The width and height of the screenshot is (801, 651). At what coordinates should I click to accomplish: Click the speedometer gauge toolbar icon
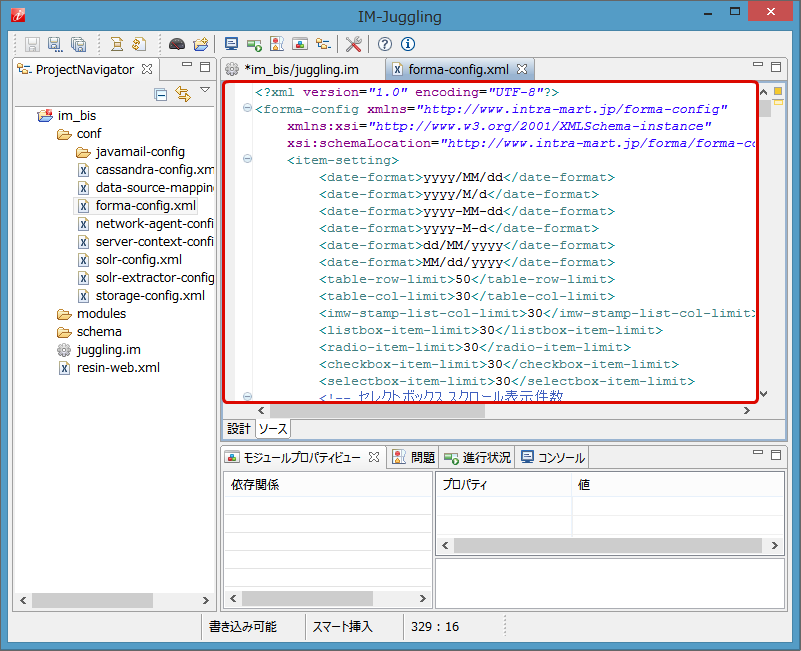pos(176,44)
